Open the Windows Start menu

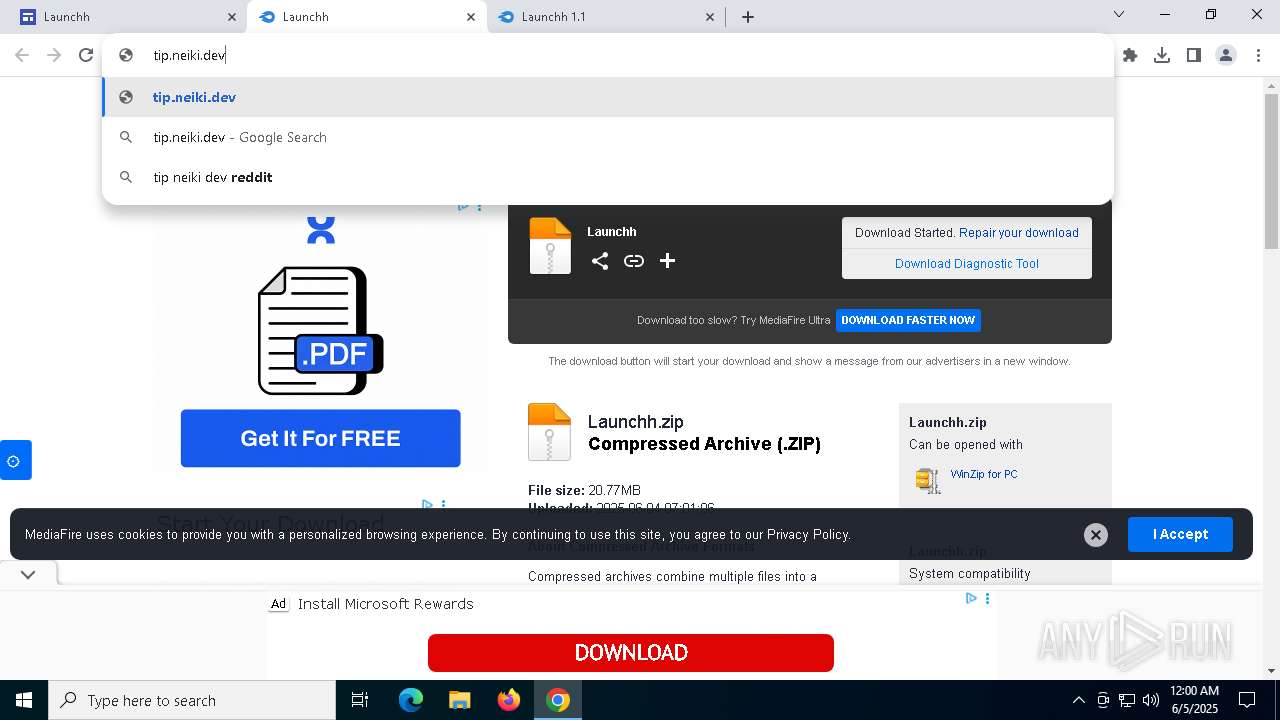click(24, 700)
